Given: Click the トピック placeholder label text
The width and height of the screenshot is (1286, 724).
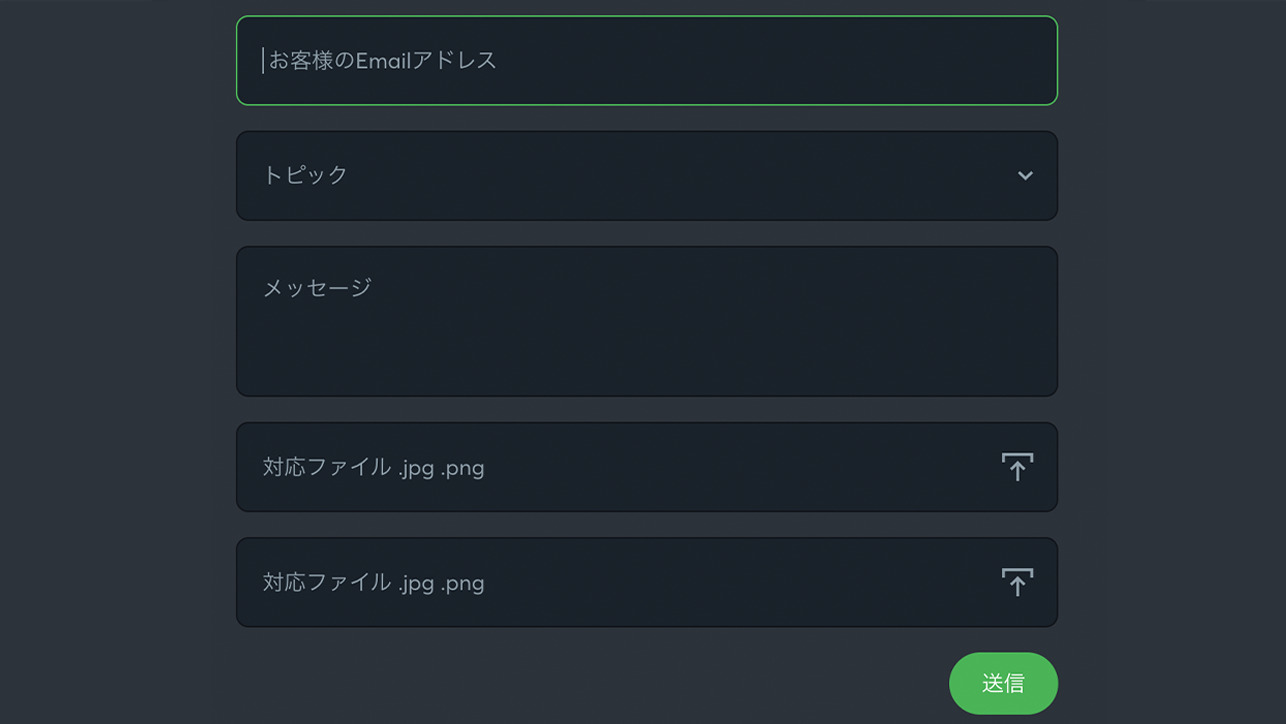Looking at the screenshot, I should 305,175.
